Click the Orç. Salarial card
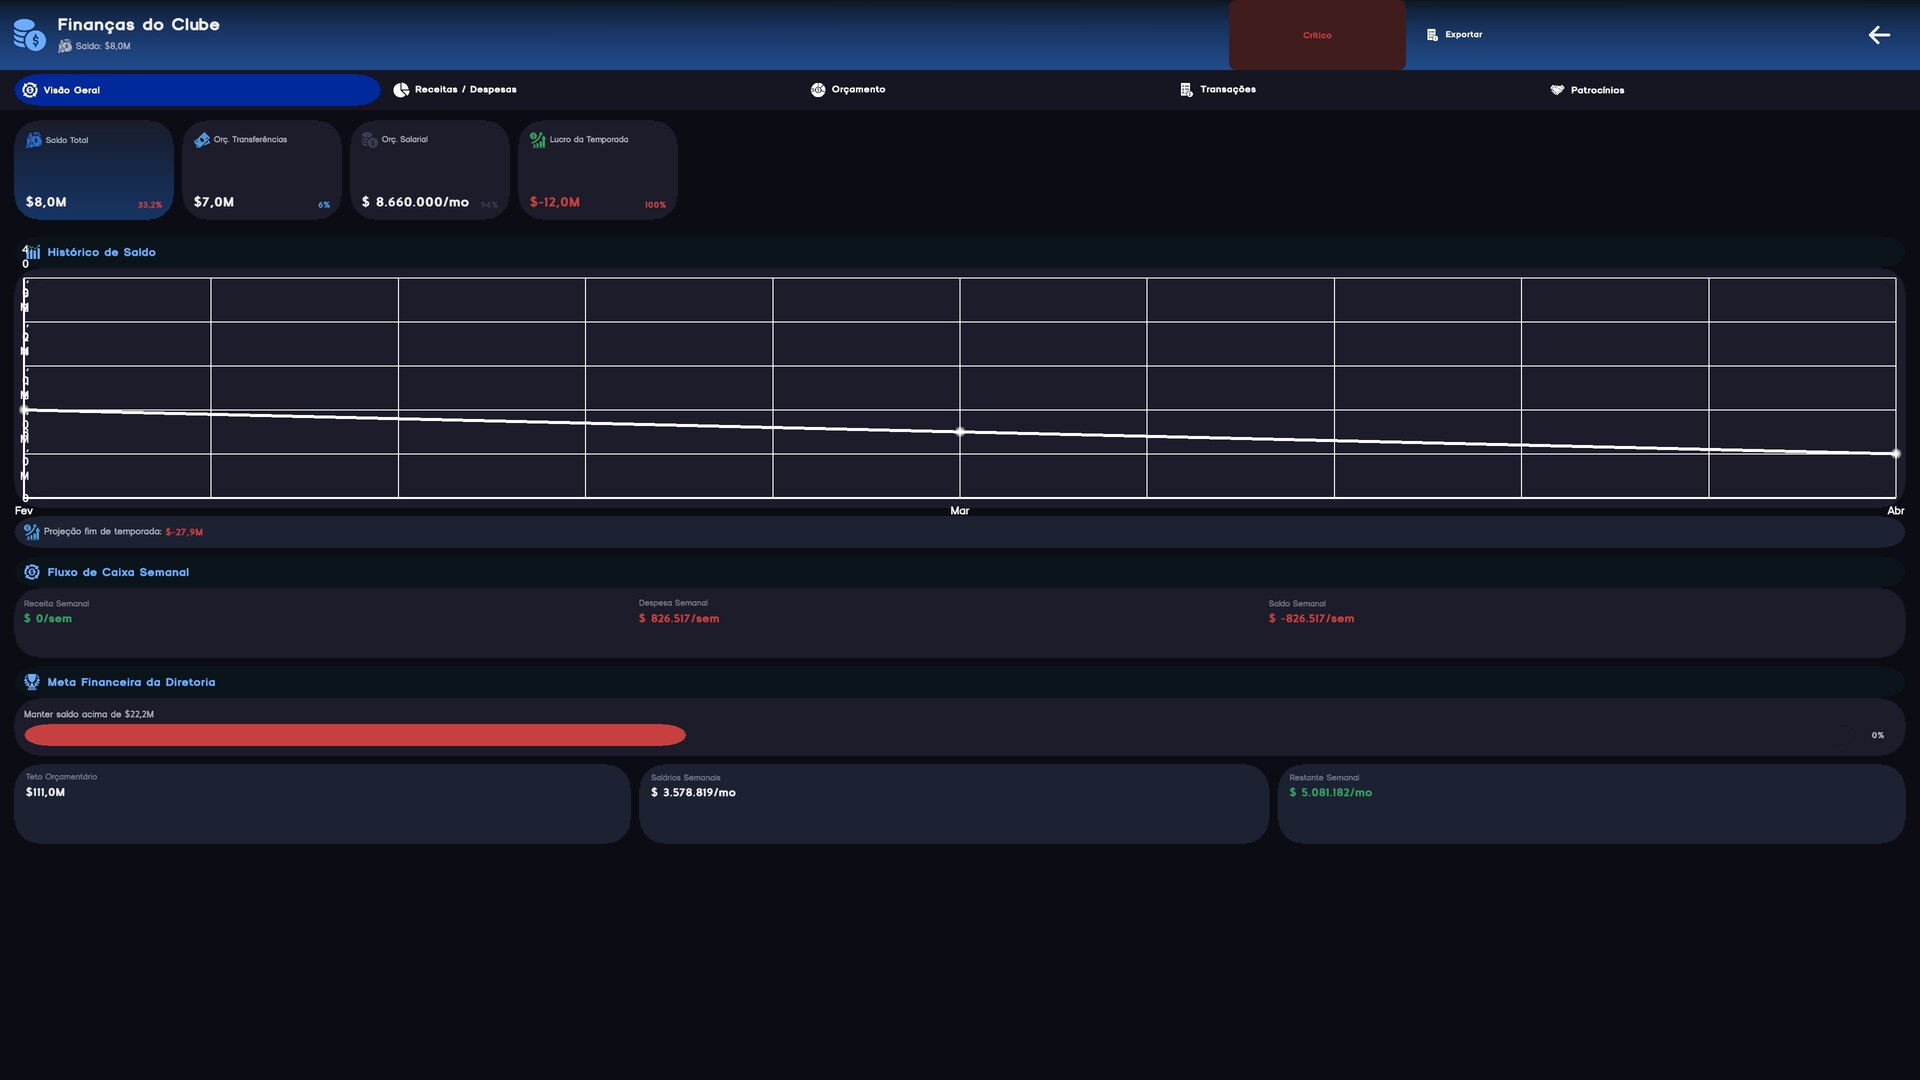The height and width of the screenshot is (1080, 1920). pos(430,170)
